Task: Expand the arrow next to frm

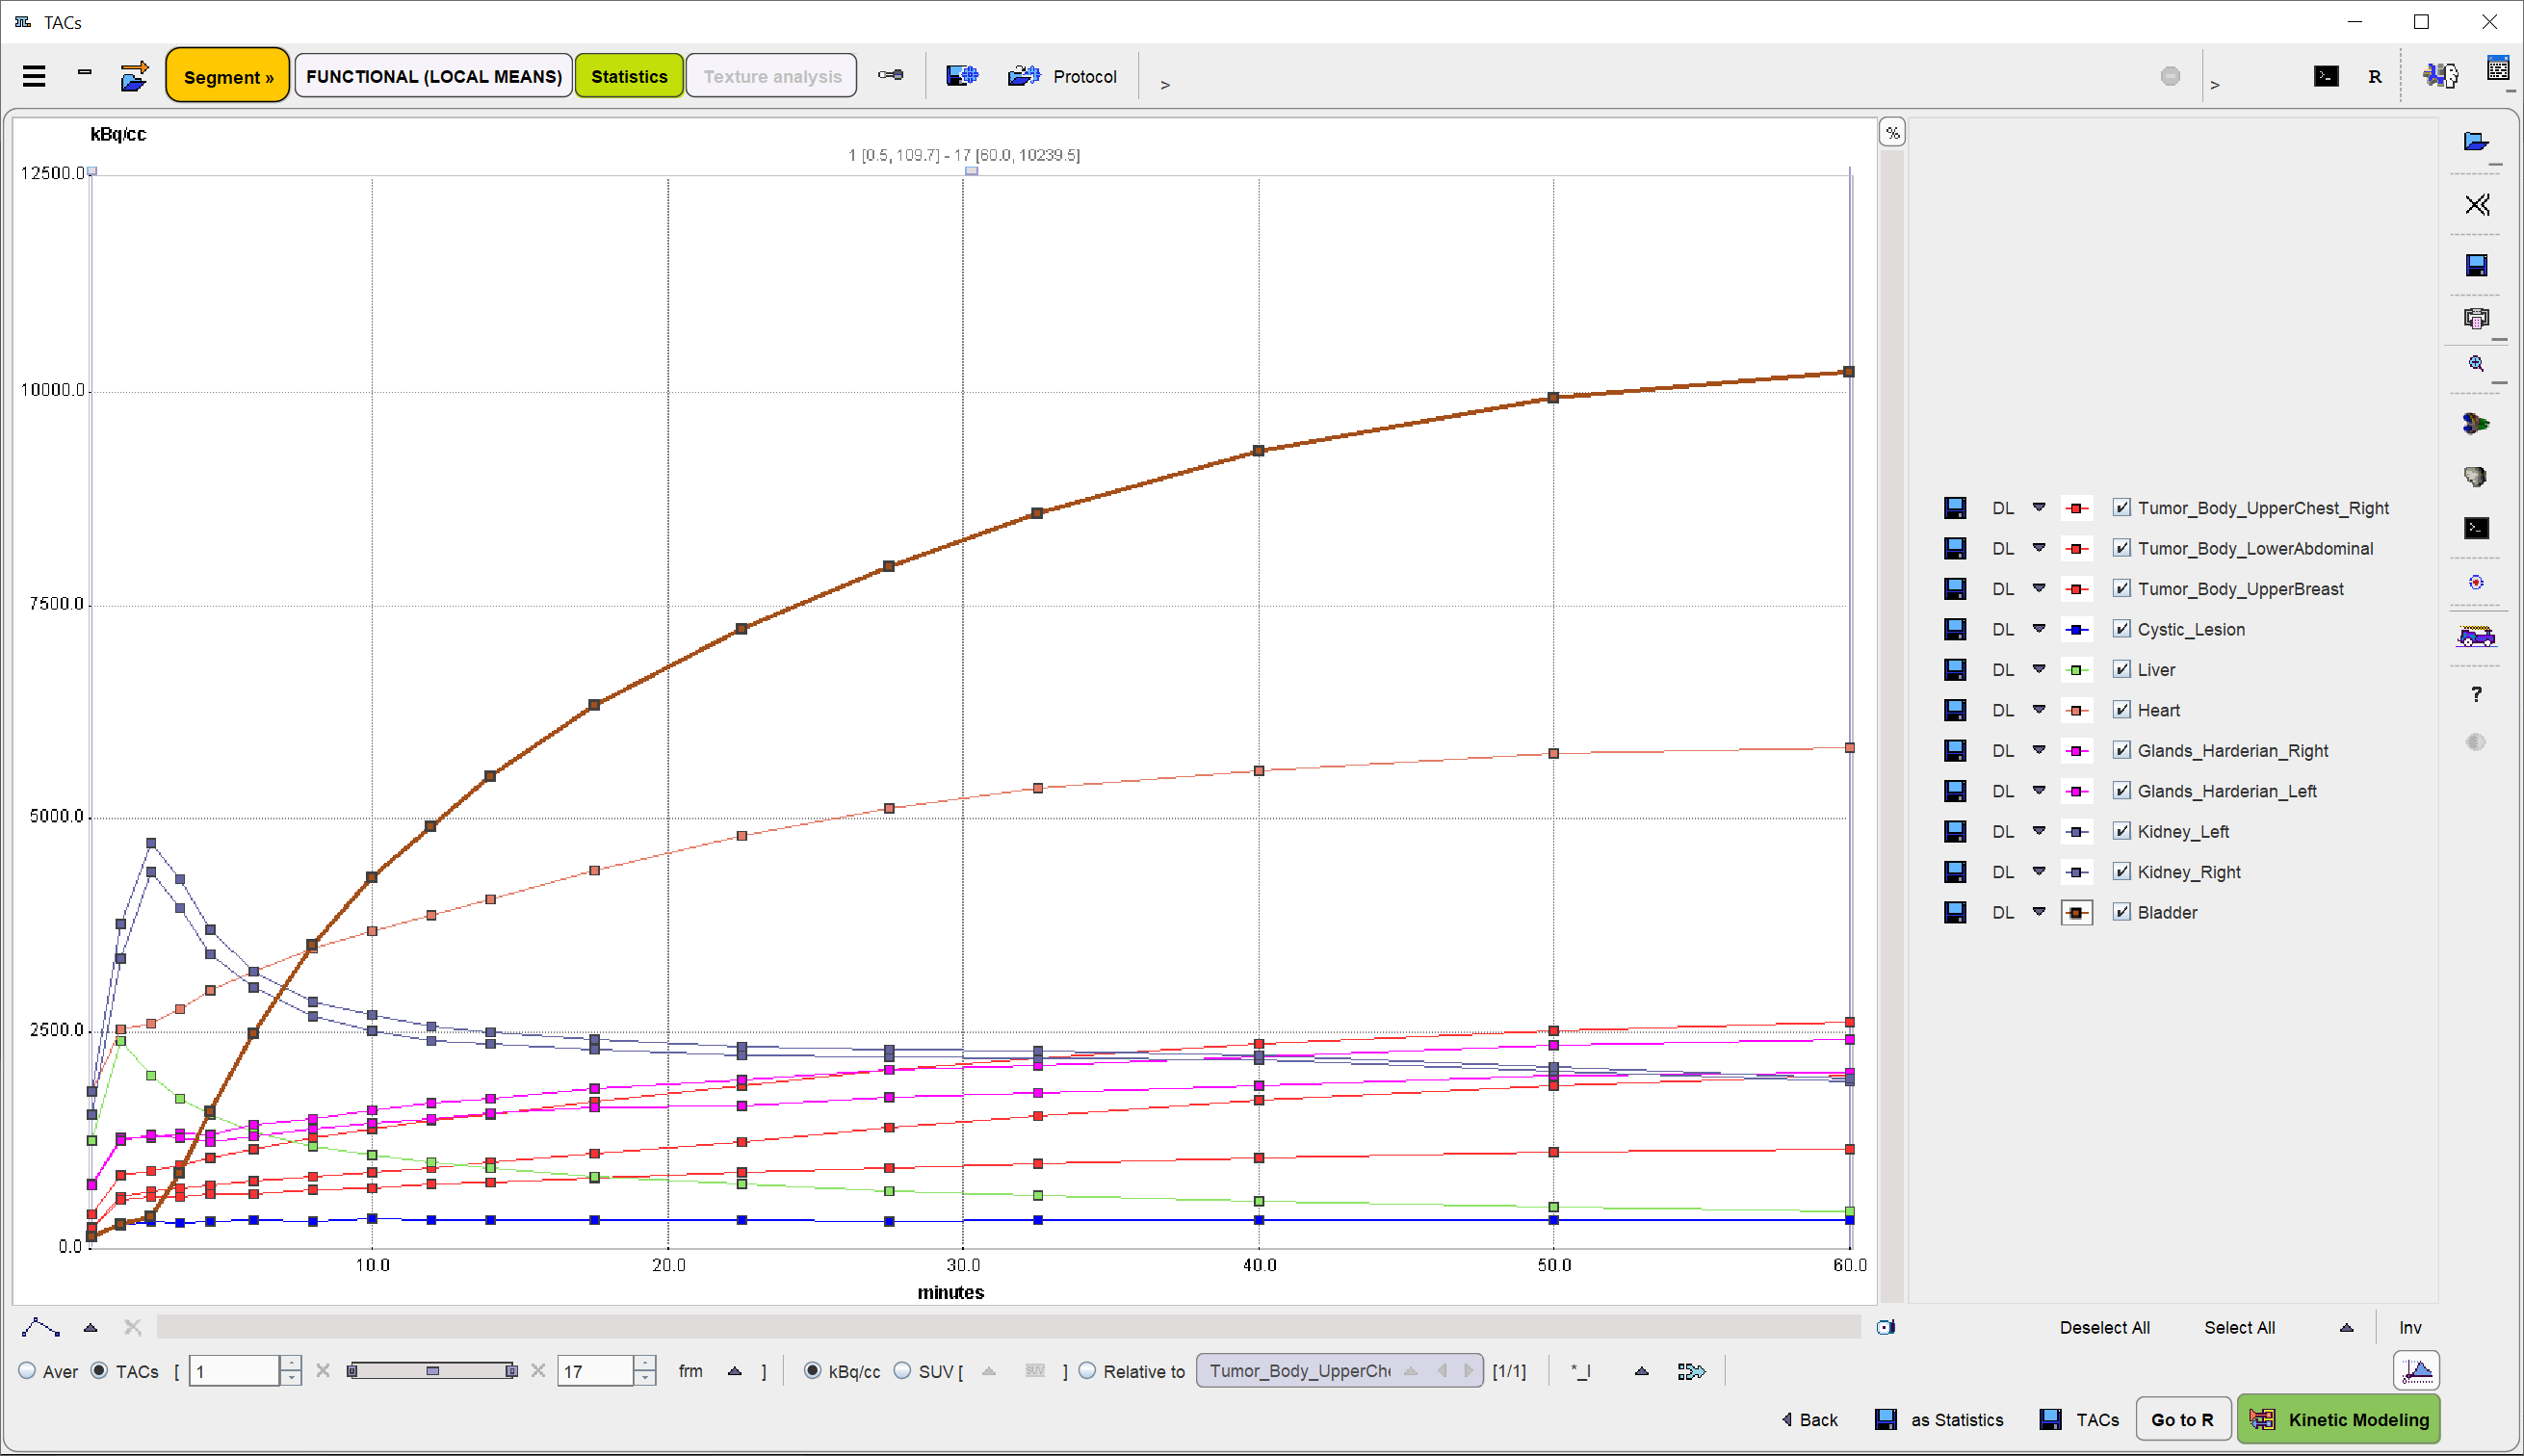Action: coord(735,1371)
